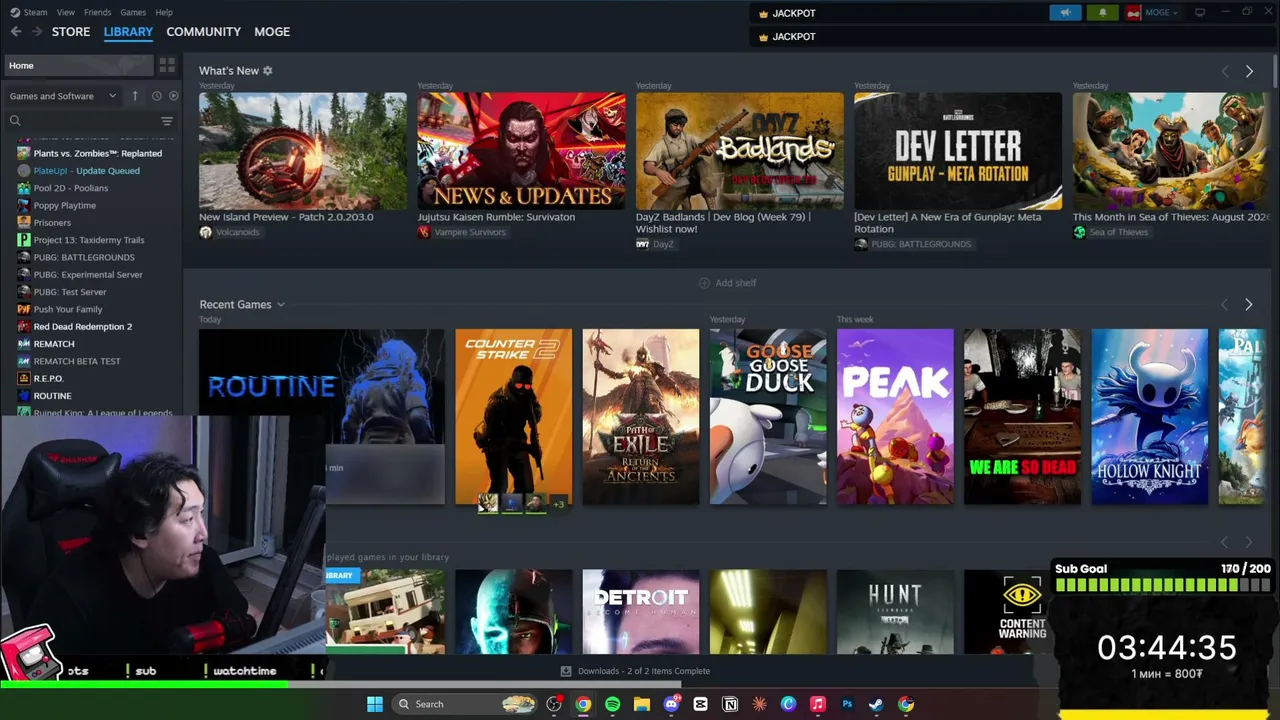Open Spotify from the taskbar
This screenshot has height=720, width=1280.
(612, 704)
